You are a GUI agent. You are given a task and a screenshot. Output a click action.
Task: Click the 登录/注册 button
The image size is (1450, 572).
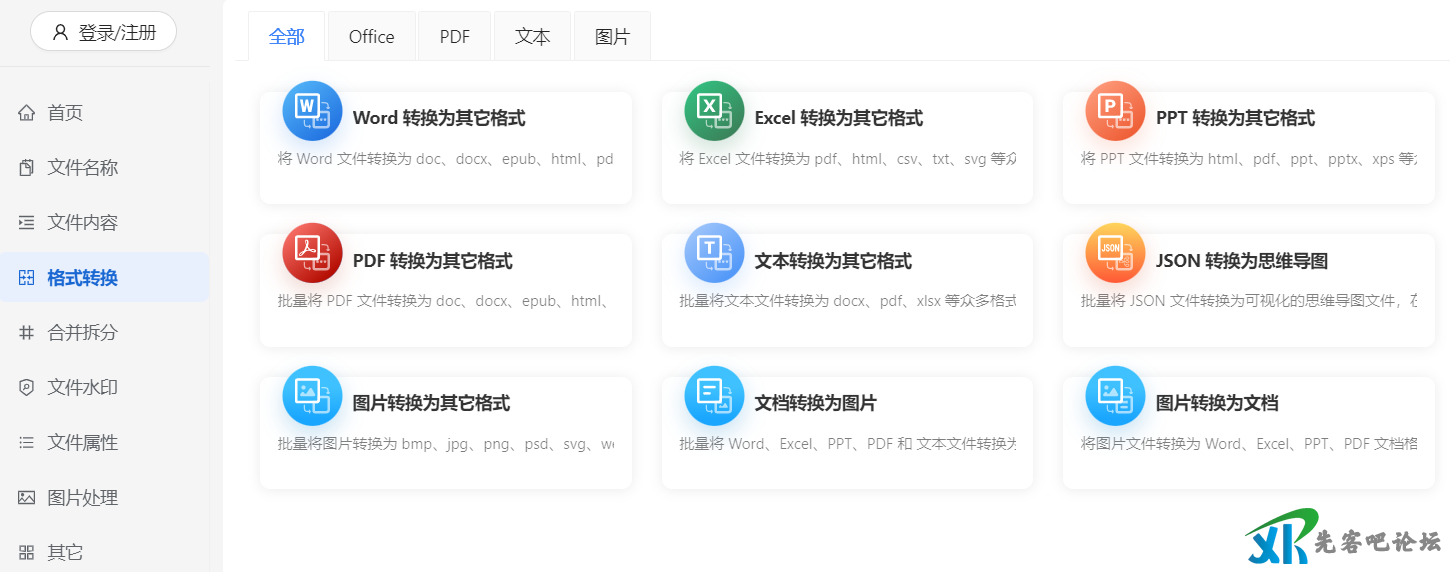pos(104,32)
